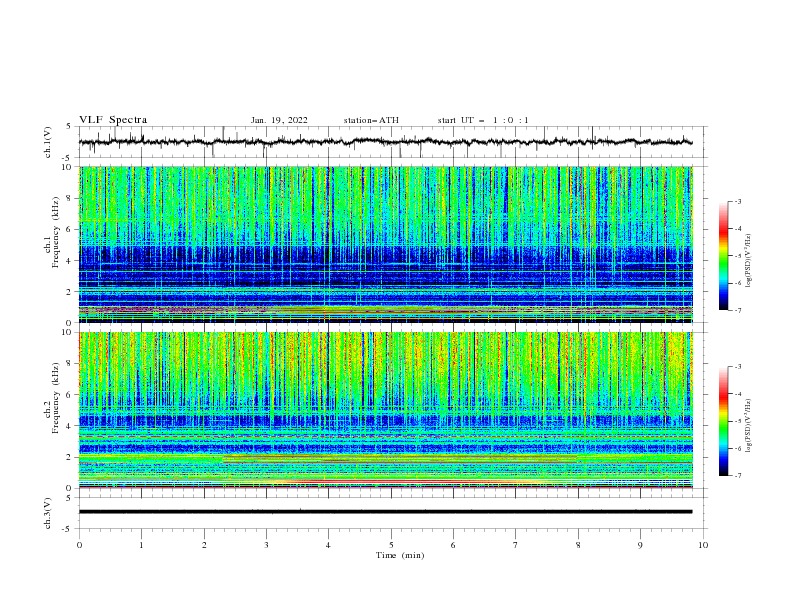This screenshot has height=612, width=792.
Task: Click the ch.1 waveform trace panel
Action: coord(393,142)
